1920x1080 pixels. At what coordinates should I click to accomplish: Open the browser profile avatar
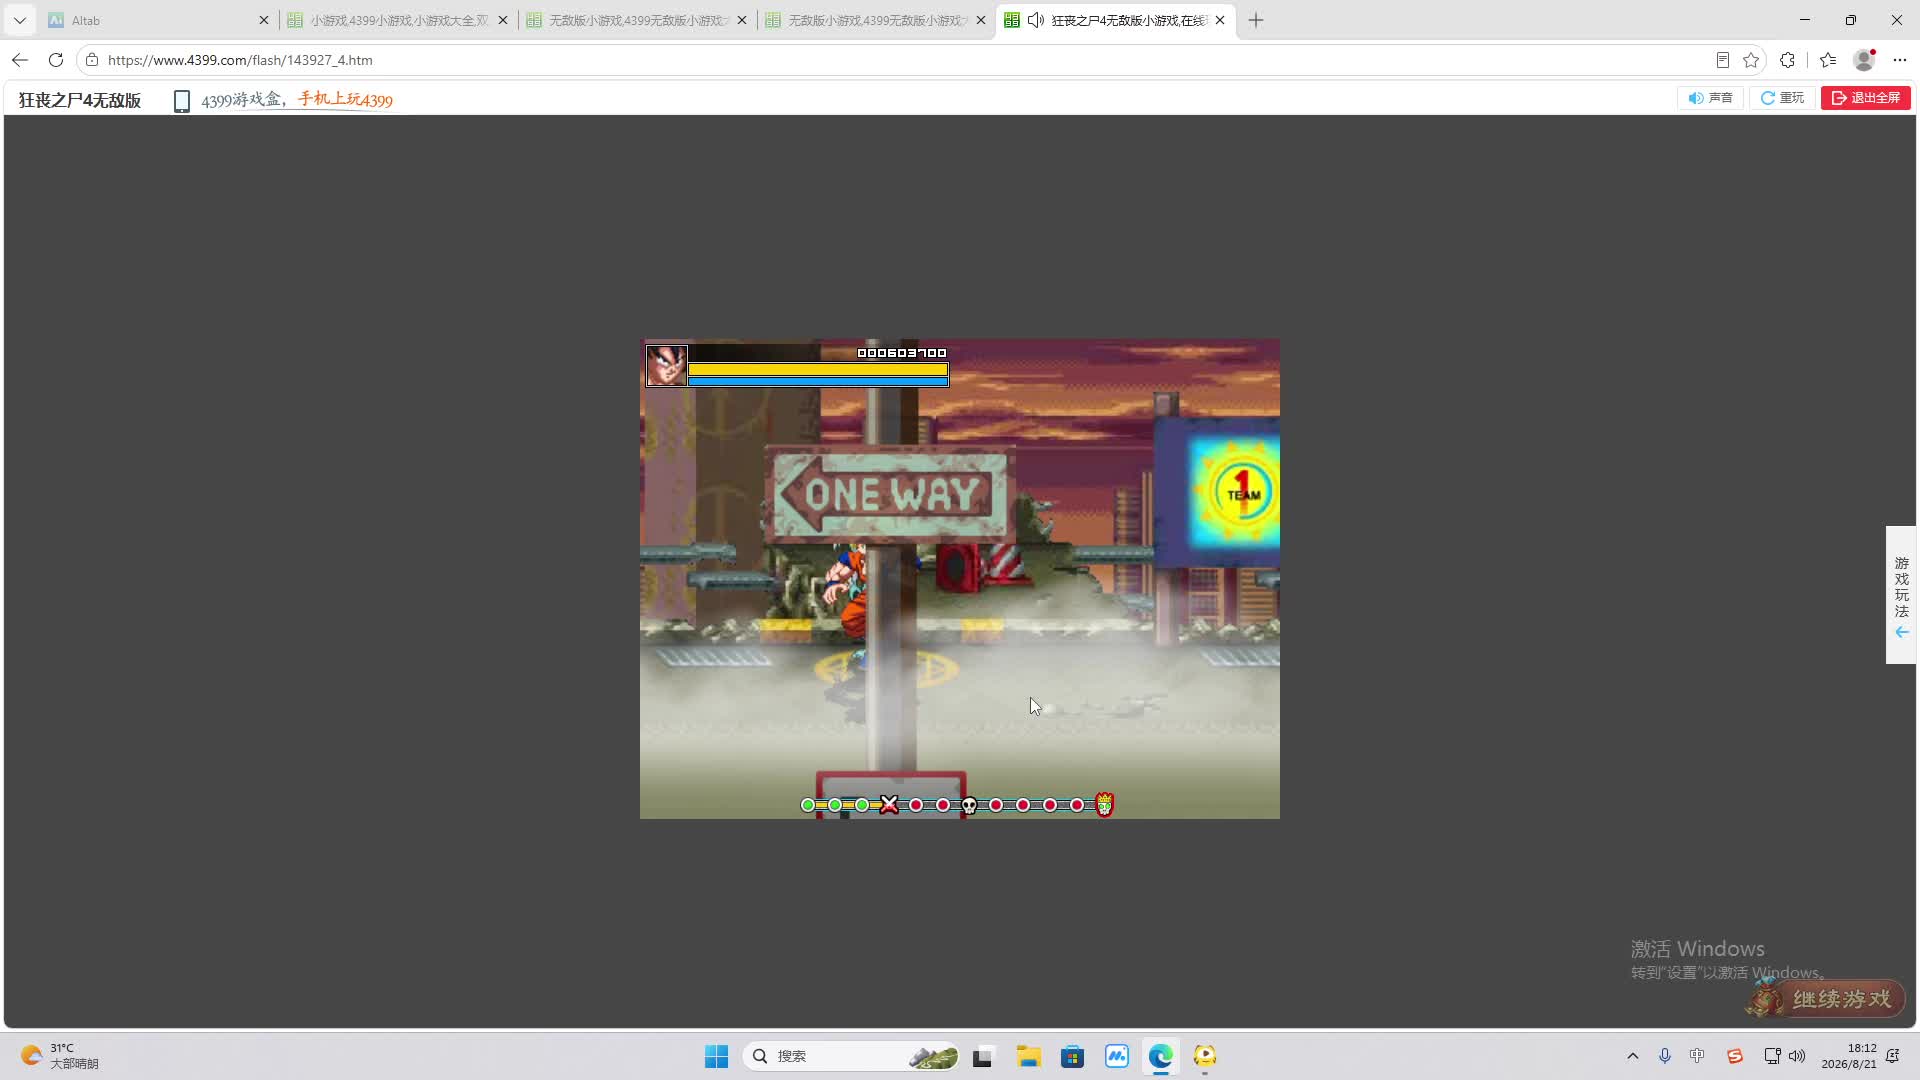coord(1864,60)
